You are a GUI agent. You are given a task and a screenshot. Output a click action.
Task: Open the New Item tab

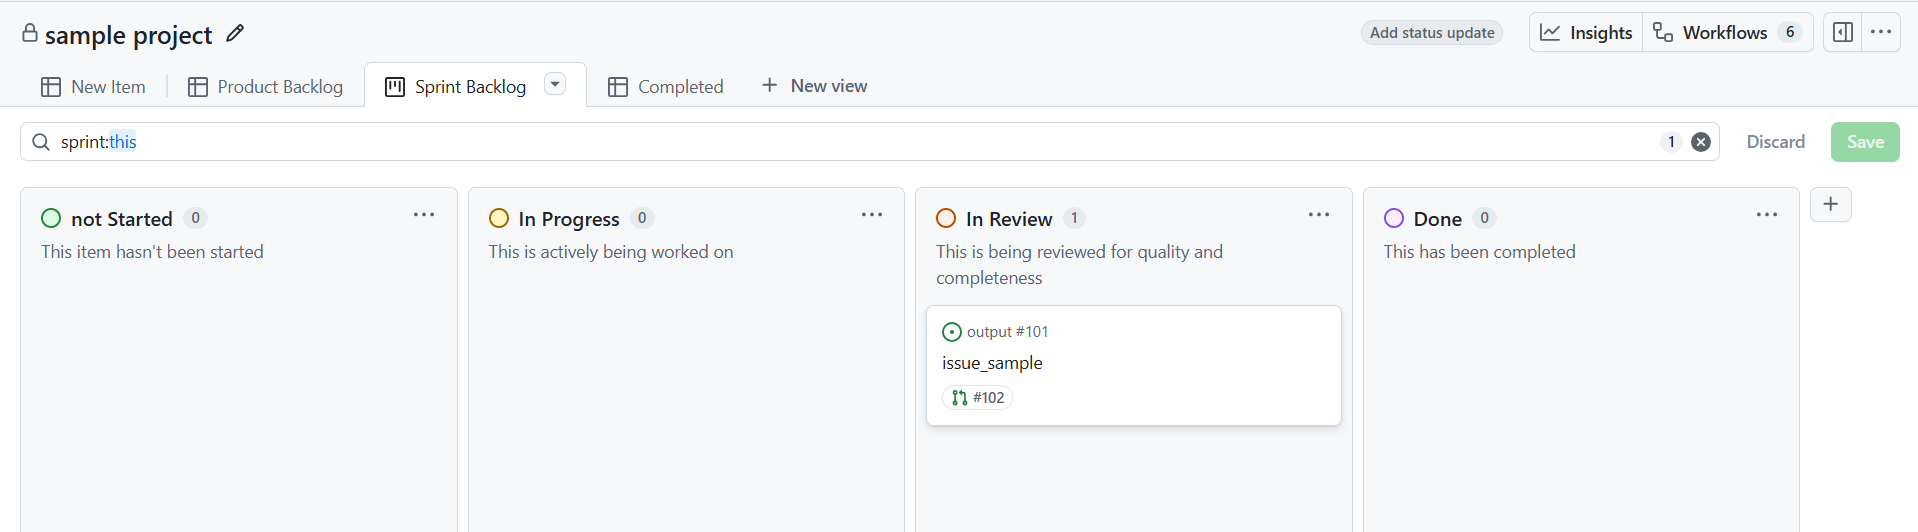93,87
